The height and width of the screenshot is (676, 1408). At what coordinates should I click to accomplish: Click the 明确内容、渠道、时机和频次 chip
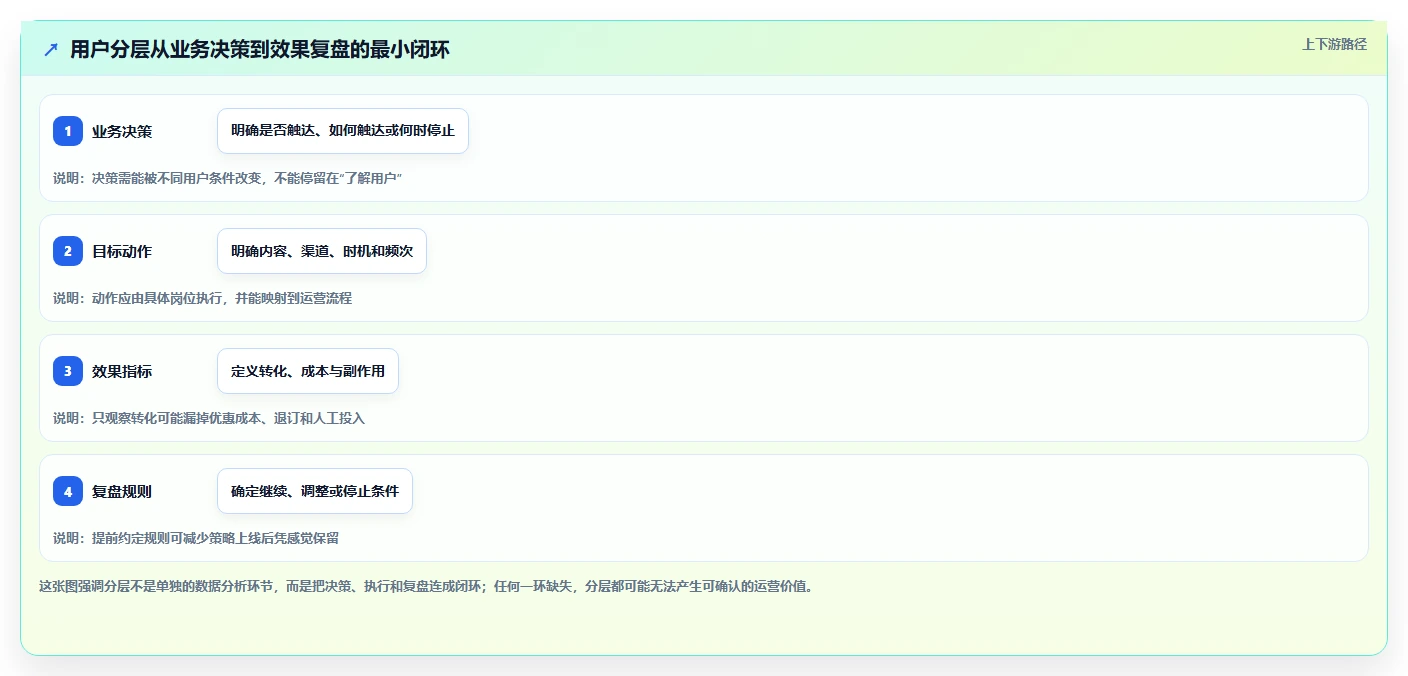pyautogui.click(x=322, y=251)
